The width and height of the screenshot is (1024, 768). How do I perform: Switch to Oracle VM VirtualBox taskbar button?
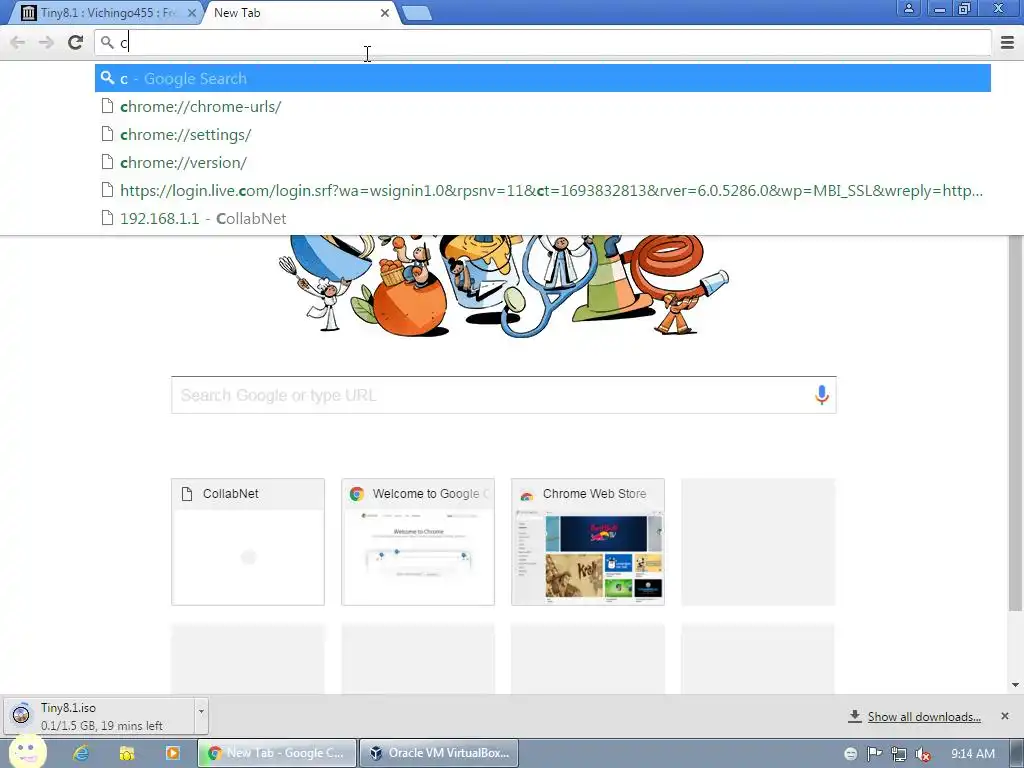tap(439, 753)
